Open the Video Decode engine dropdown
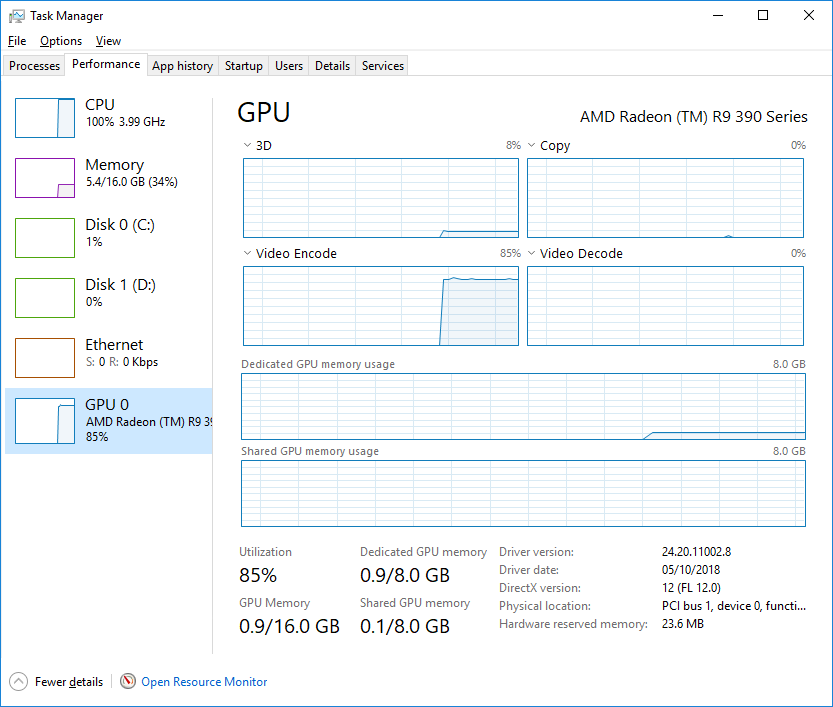 [532, 253]
